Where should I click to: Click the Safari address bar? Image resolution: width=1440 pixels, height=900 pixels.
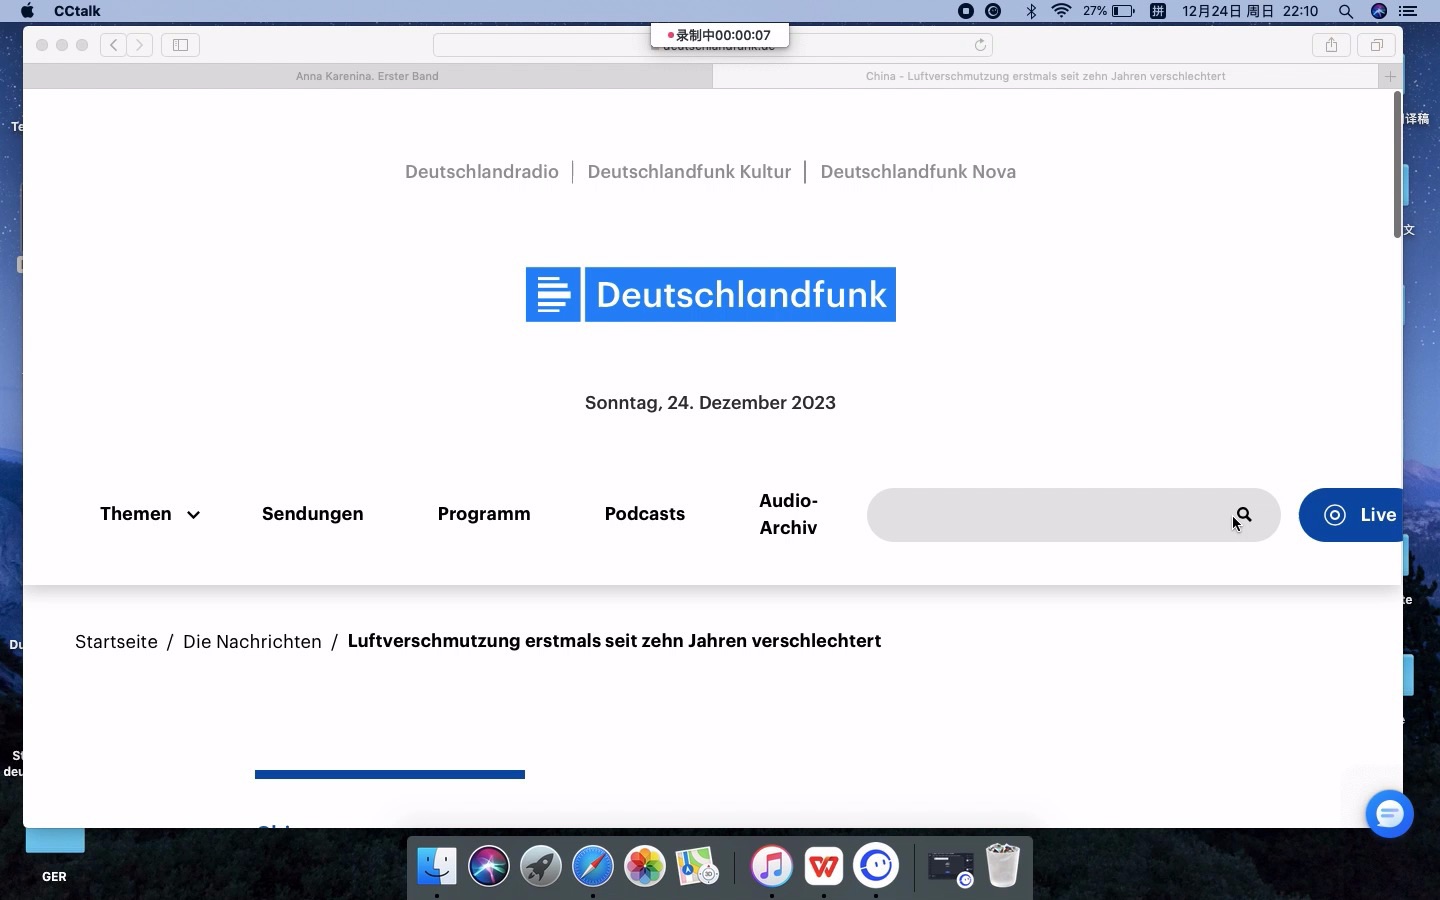point(712,45)
